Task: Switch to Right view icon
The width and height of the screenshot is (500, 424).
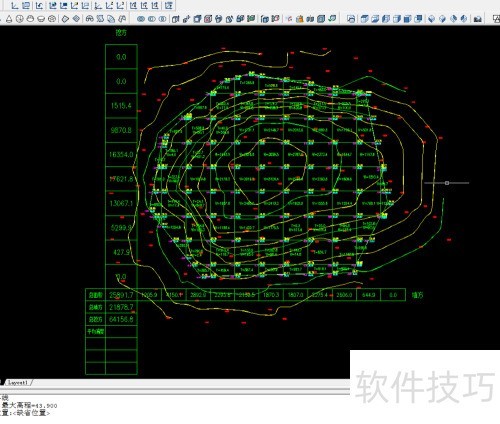Action: (396, 19)
